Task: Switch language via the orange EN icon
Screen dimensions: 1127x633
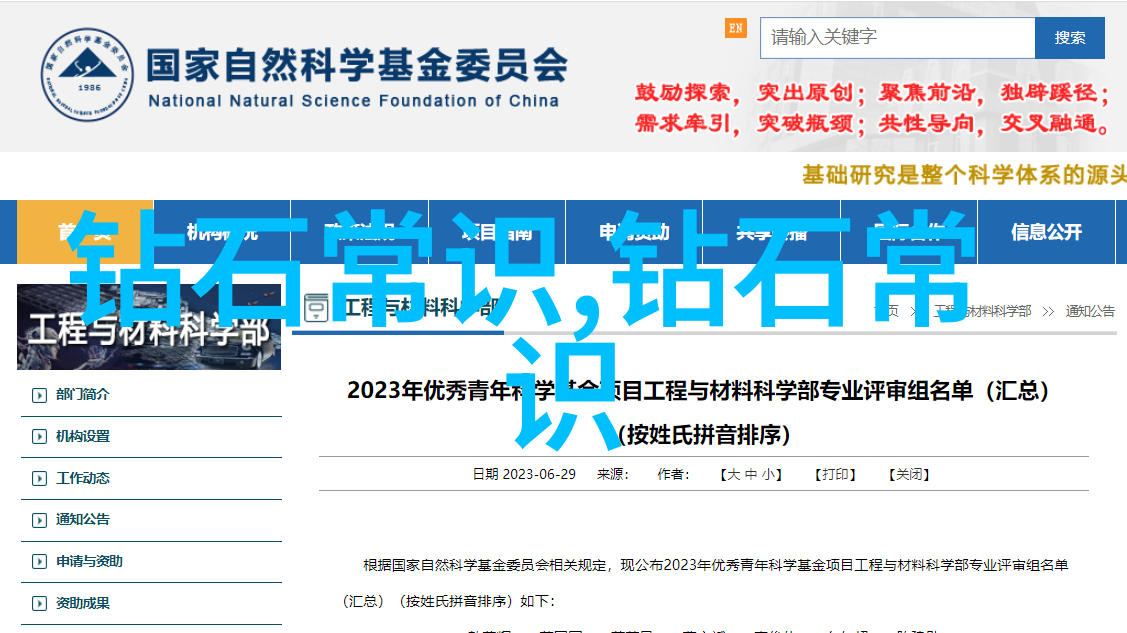Action: click(x=735, y=28)
